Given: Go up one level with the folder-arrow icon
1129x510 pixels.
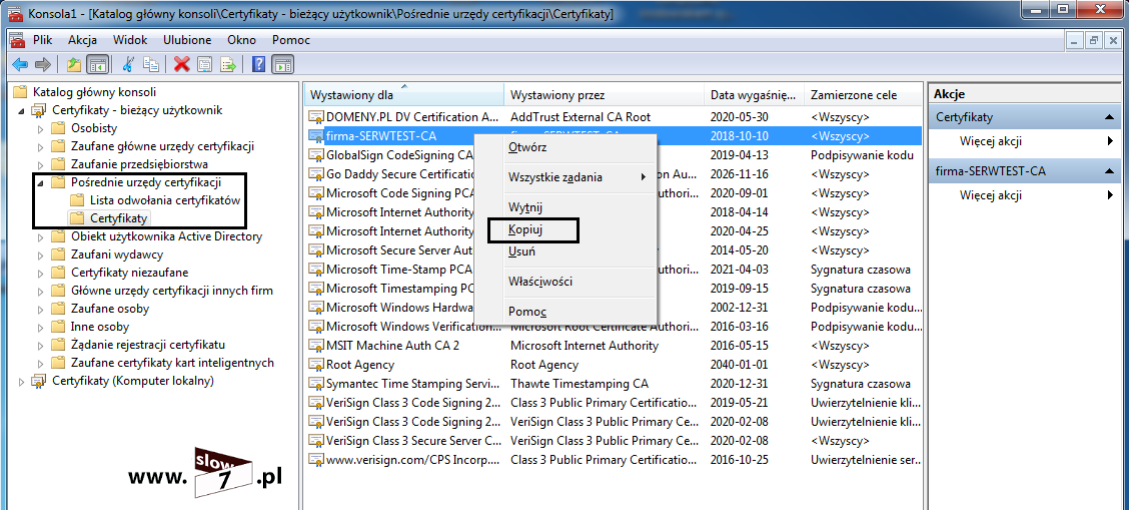Looking at the screenshot, I should [x=74, y=65].
